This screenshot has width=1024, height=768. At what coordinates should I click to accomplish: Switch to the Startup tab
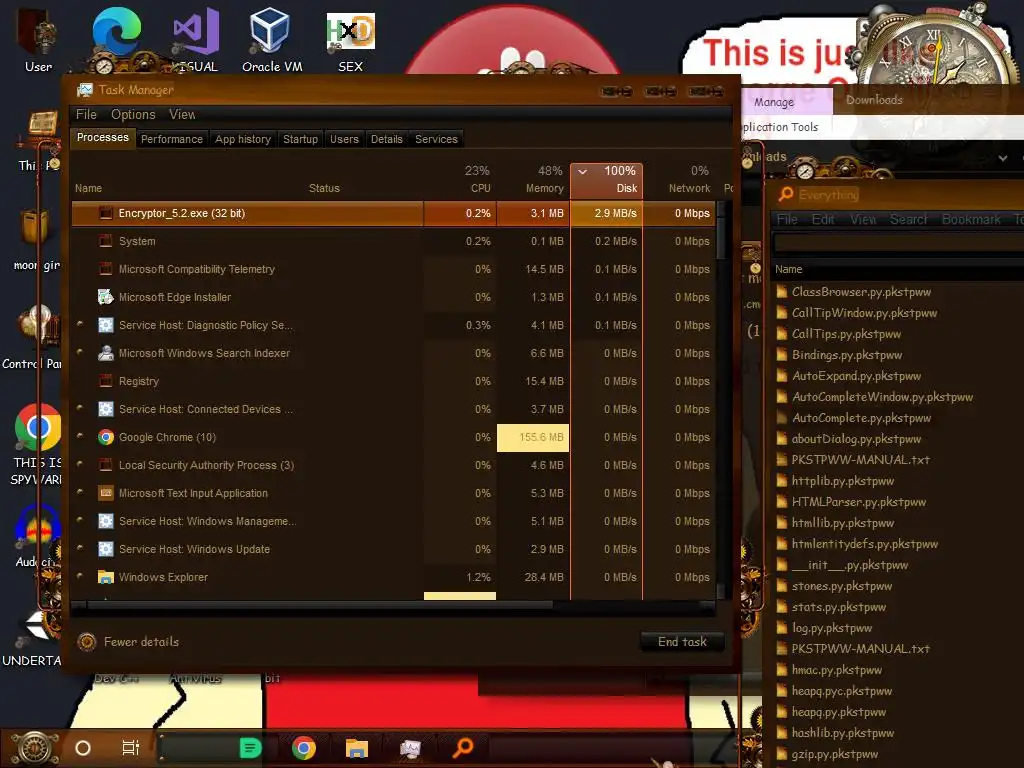300,139
